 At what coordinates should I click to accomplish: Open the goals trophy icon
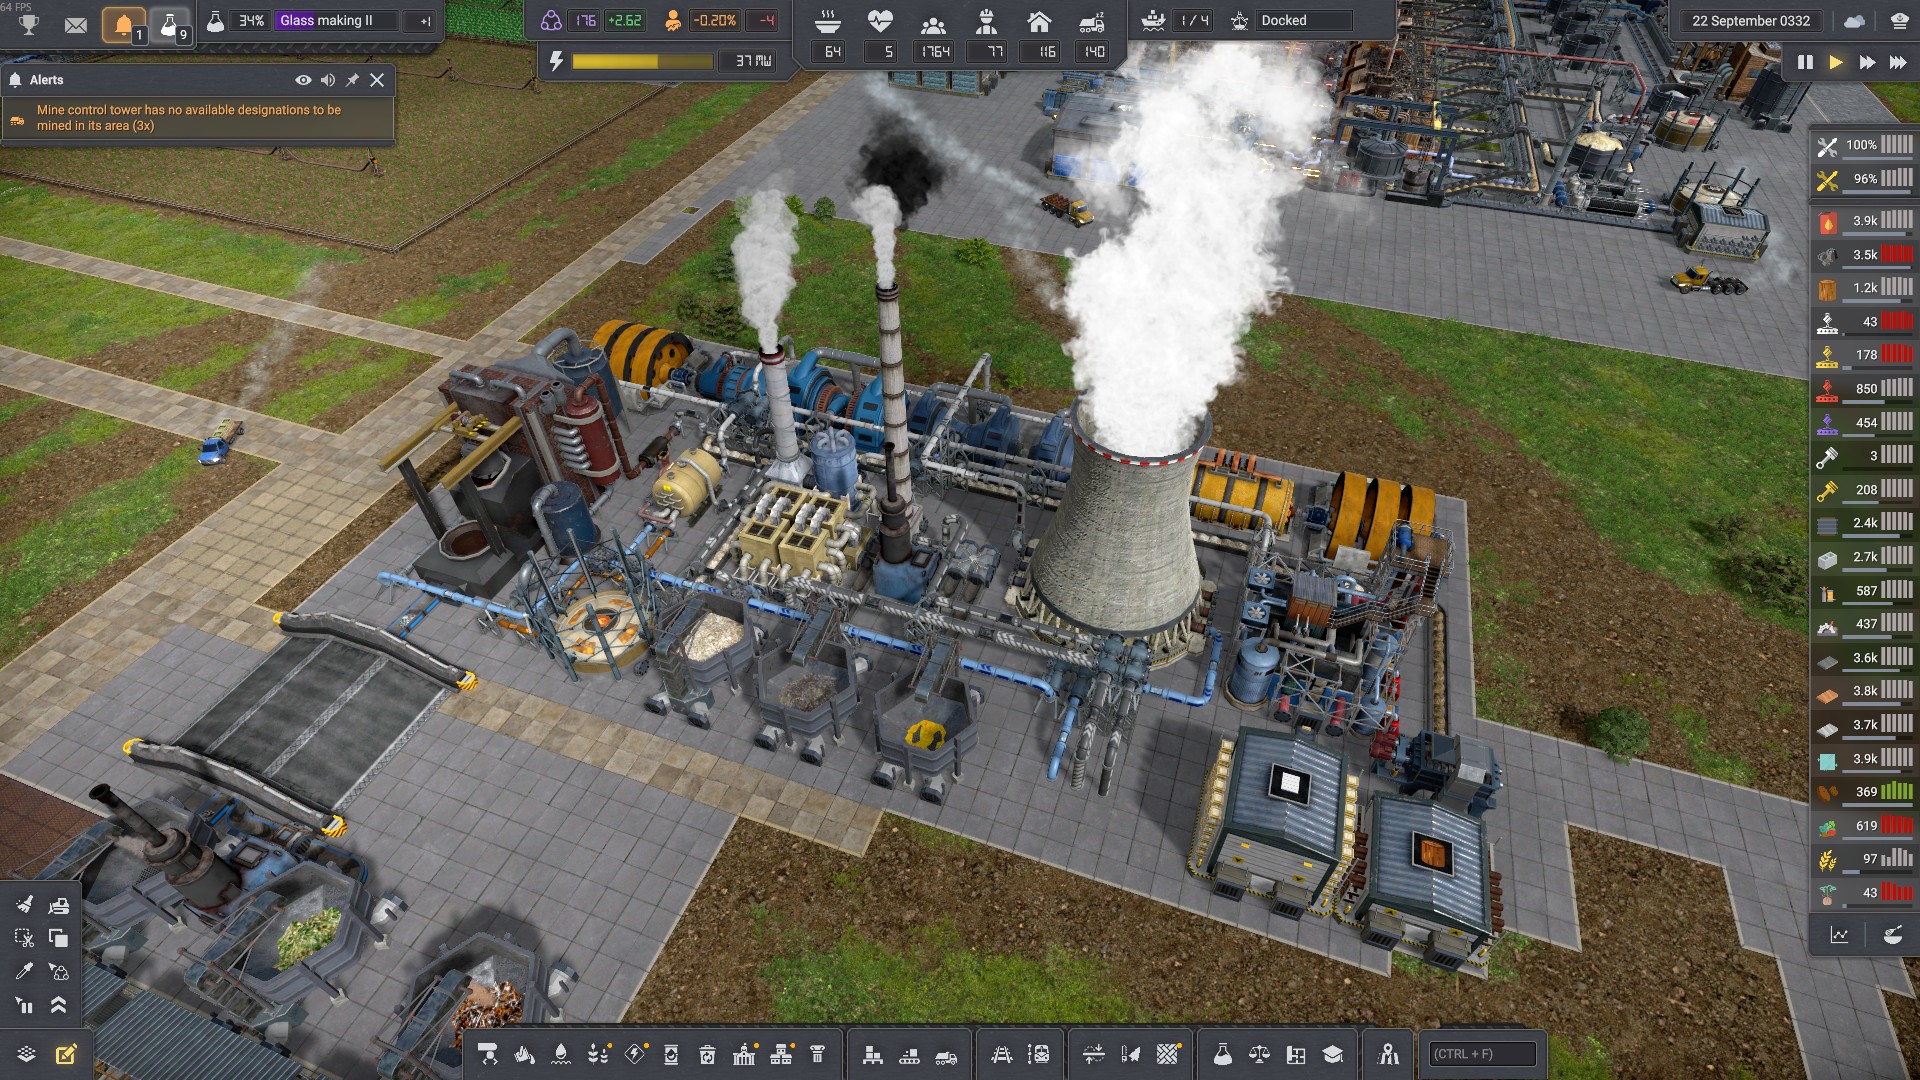29,24
